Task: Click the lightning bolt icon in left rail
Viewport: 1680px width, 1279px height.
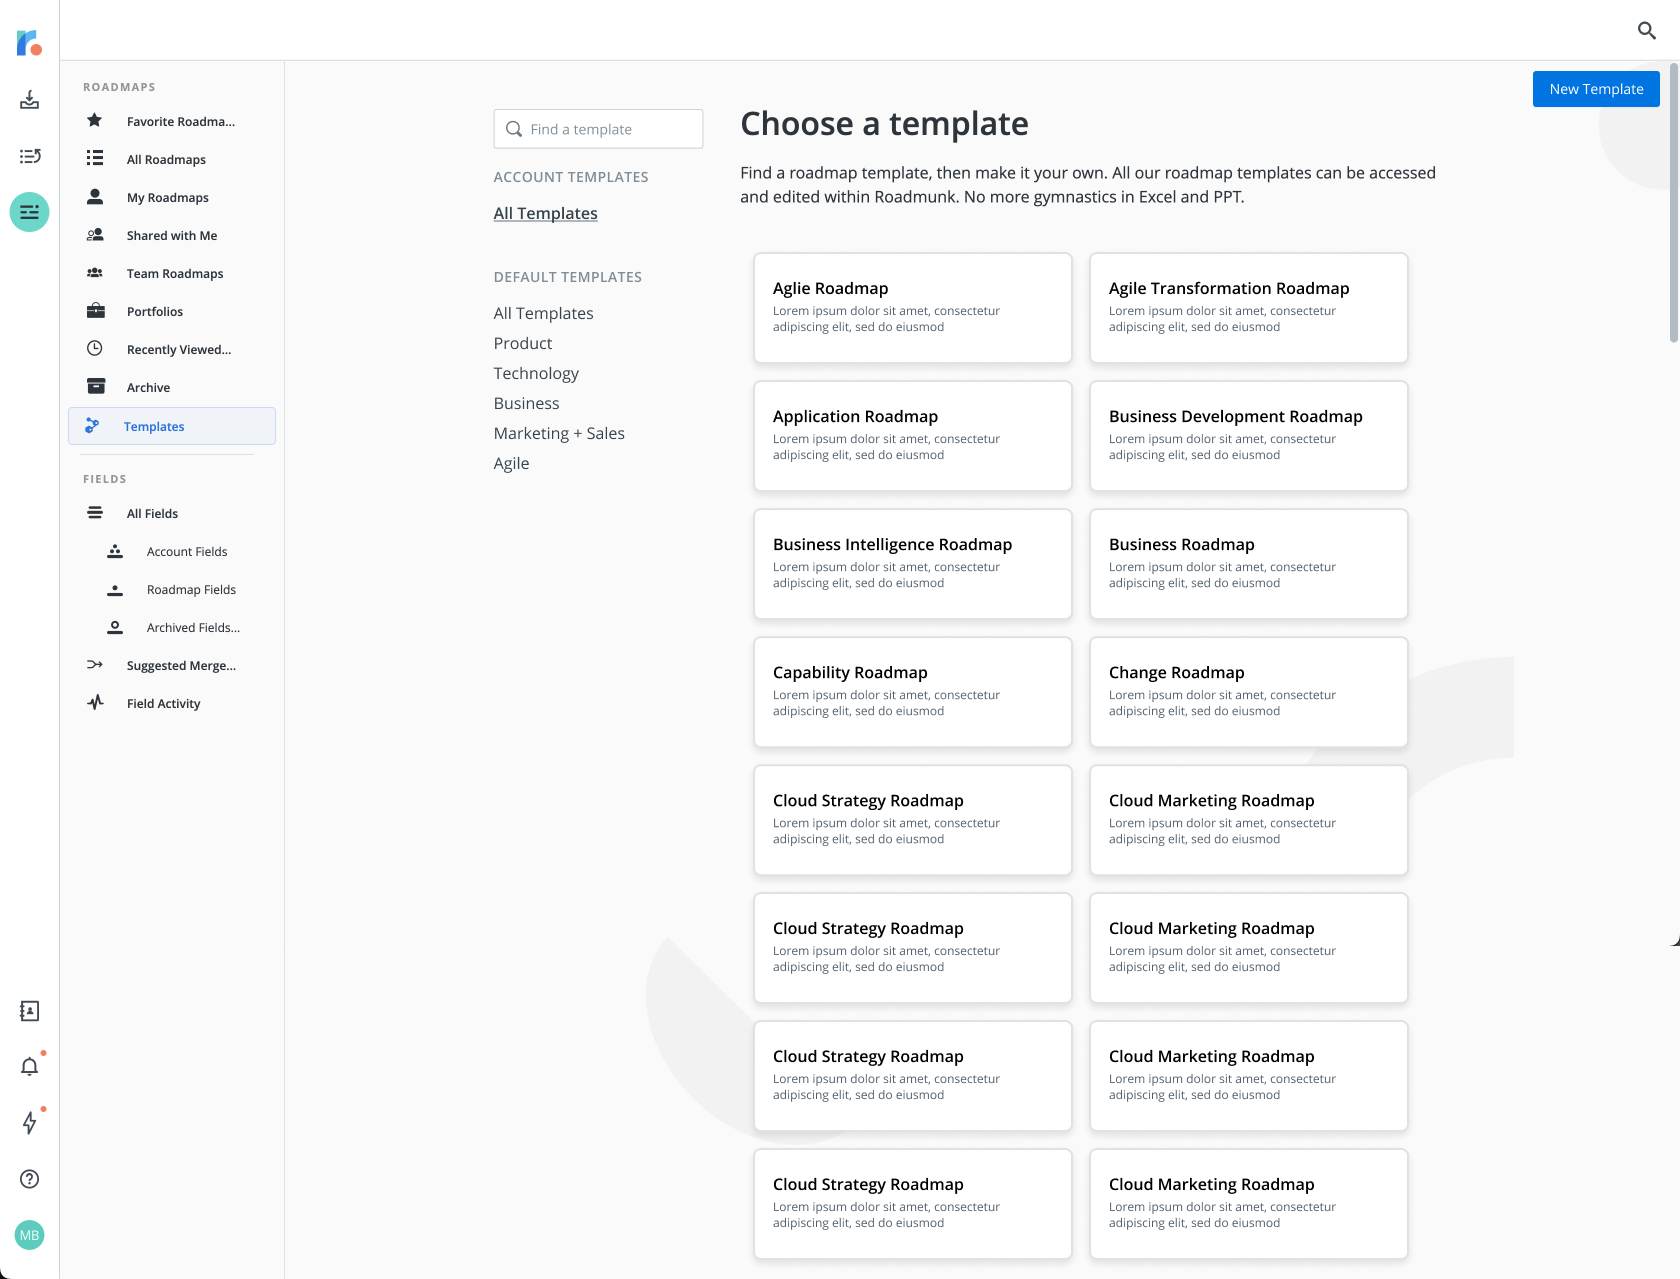Action: [30, 1123]
